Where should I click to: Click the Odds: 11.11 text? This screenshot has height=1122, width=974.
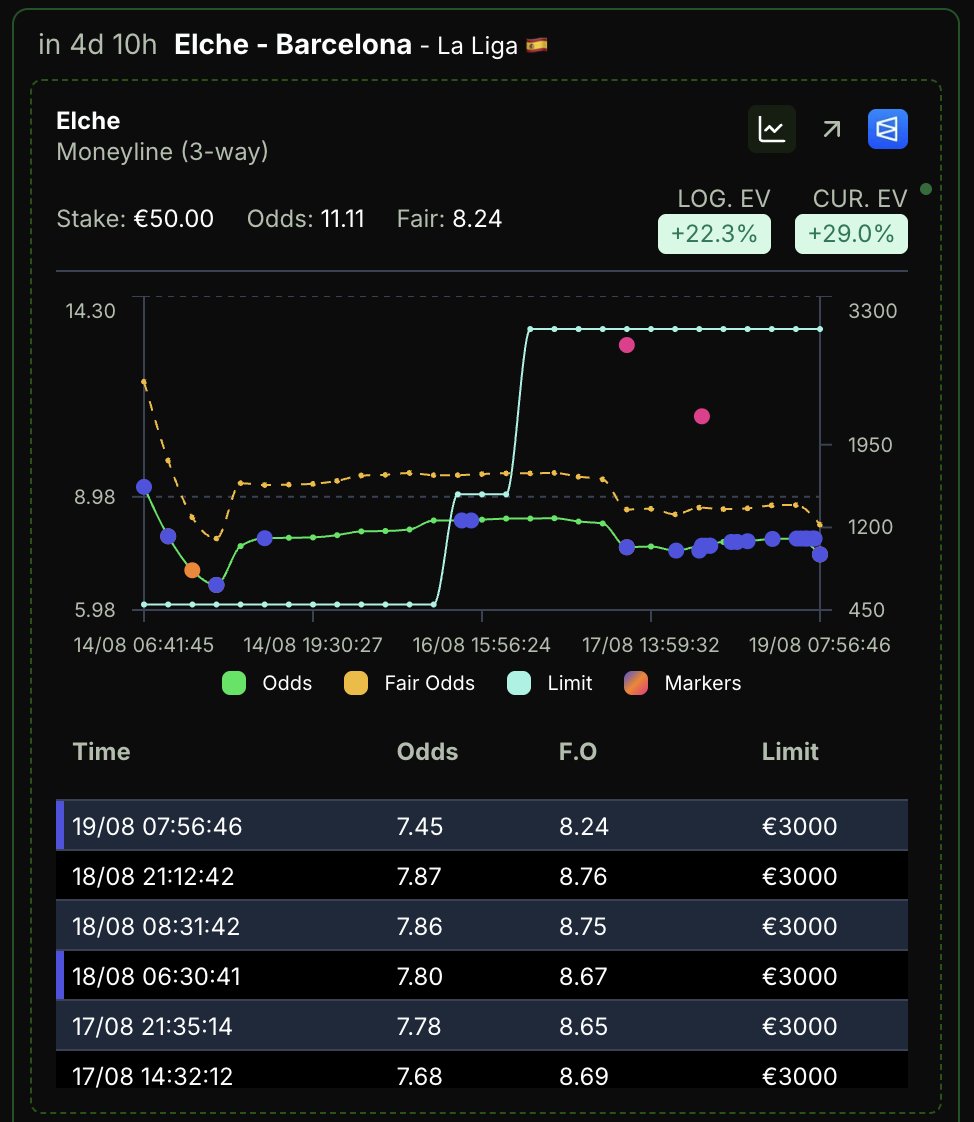click(306, 218)
